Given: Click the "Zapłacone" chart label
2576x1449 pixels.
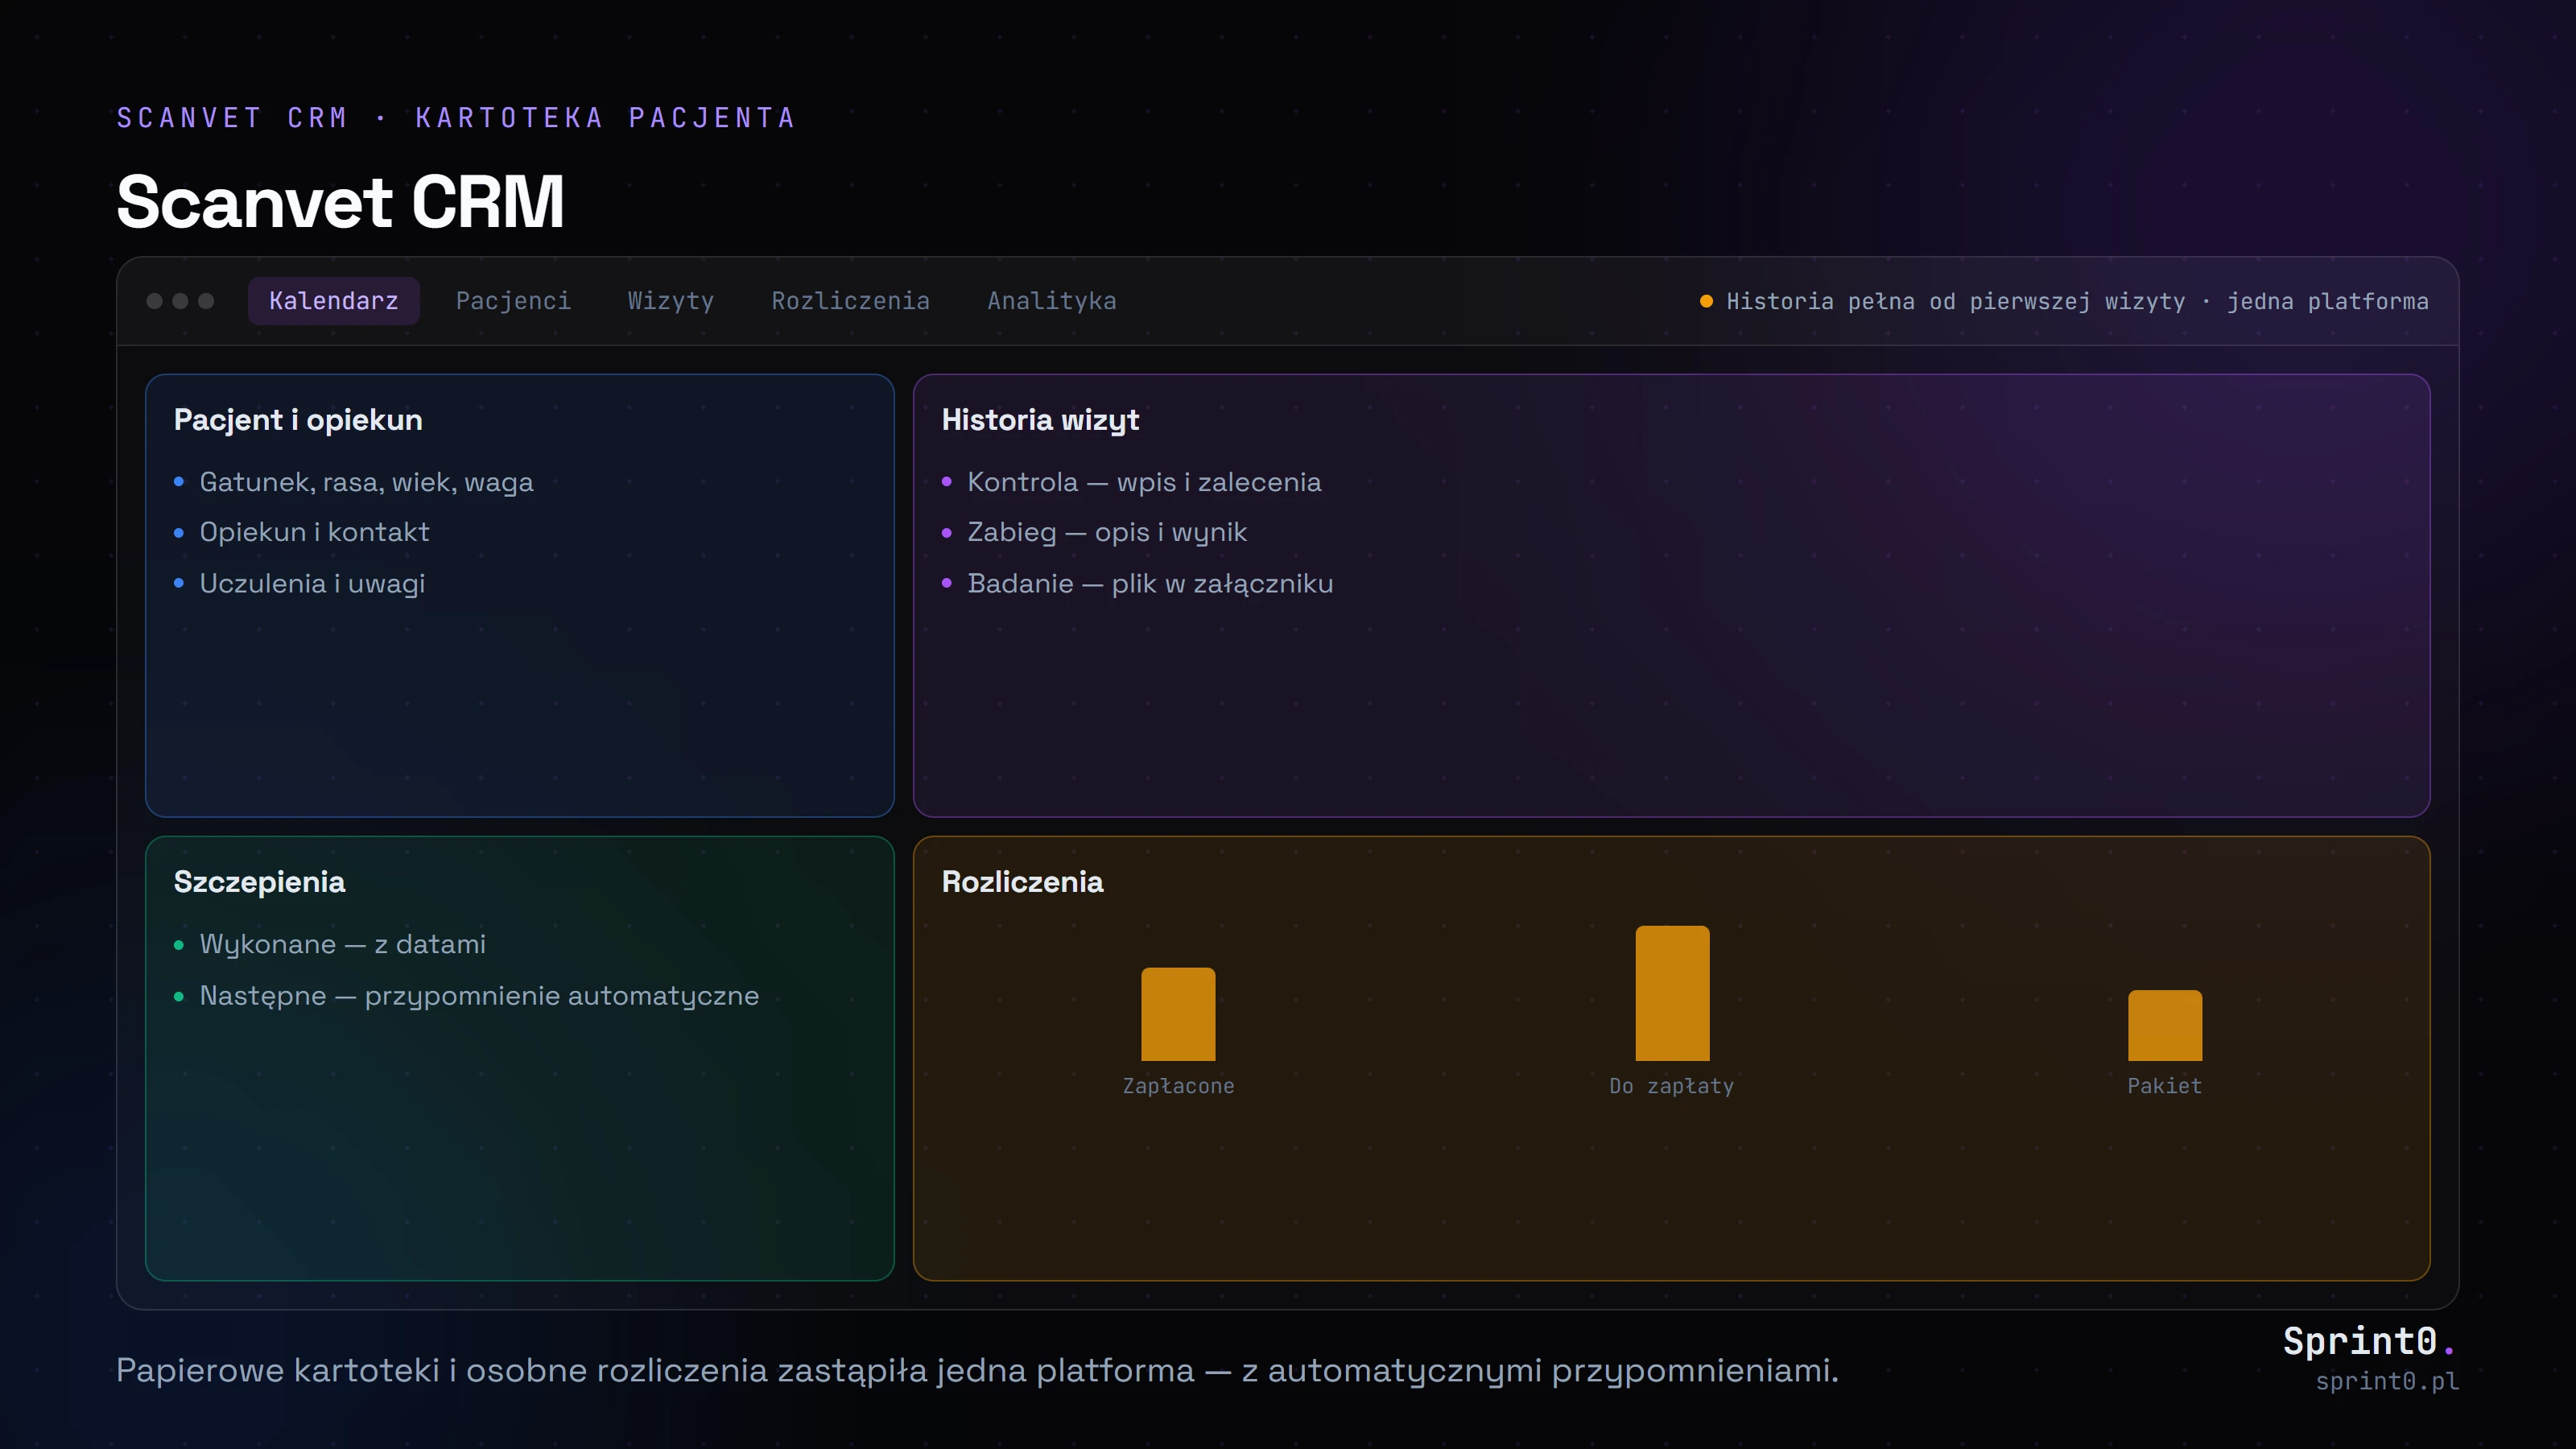Looking at the screenshot, I should pyautogui.click(x=1178, y=1086).
